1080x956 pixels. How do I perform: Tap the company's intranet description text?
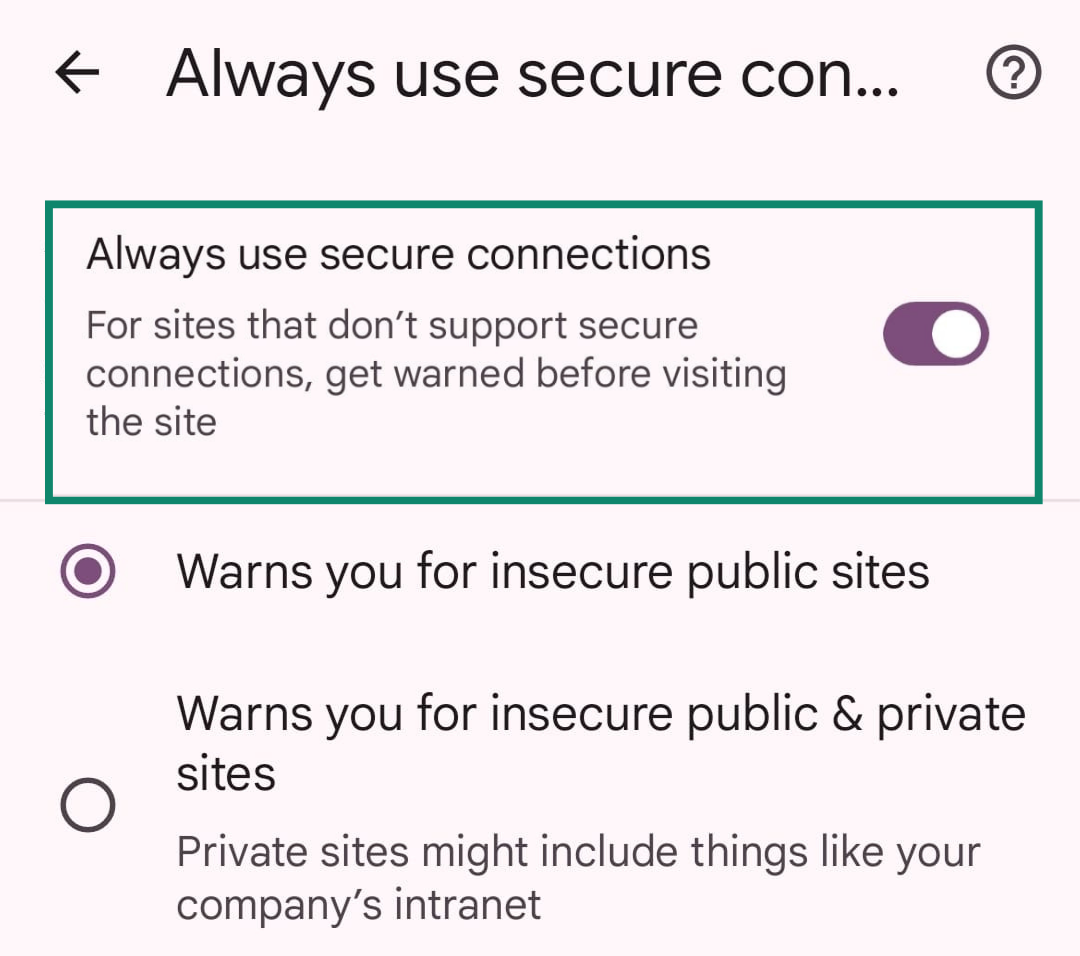click(578, 877)
